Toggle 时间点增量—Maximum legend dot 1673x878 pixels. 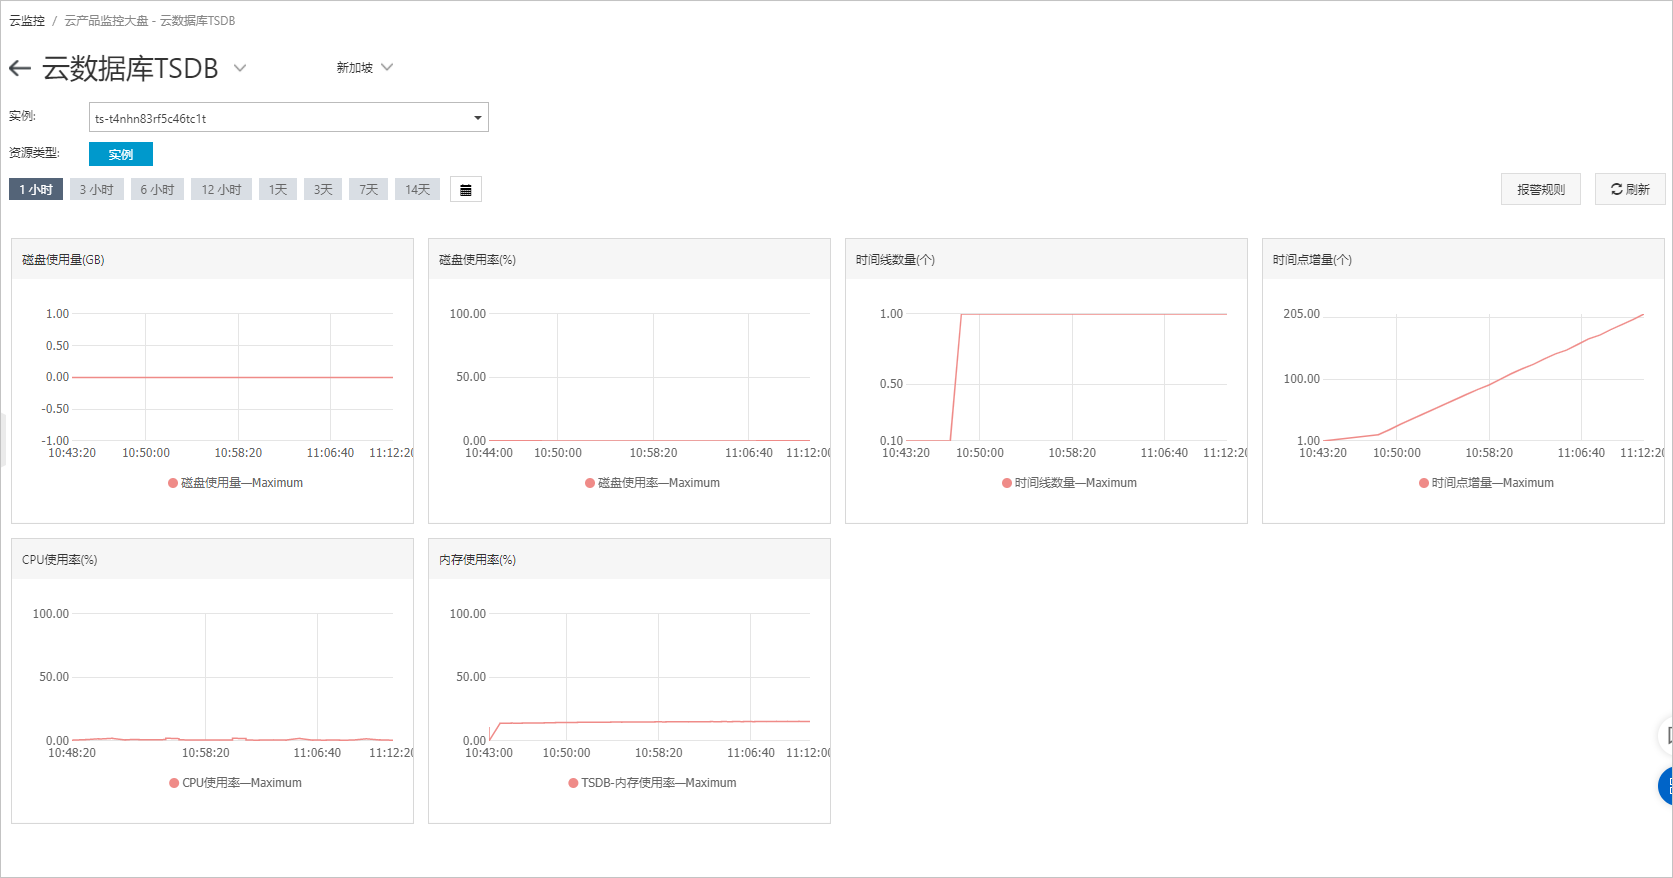click(1424, 483)
